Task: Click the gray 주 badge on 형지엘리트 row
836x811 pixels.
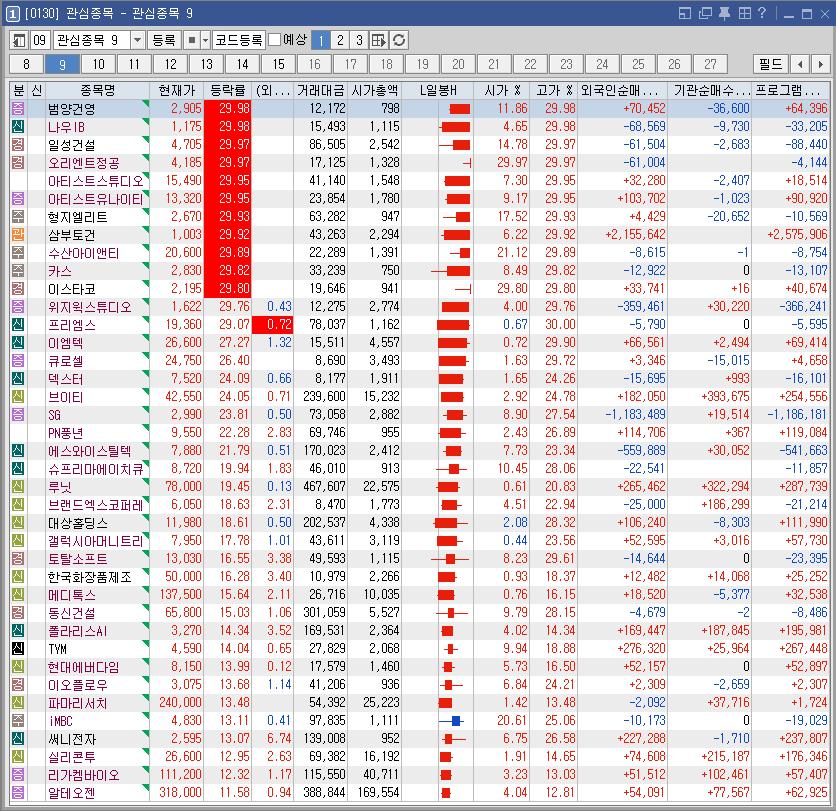Action: click(18, 216)
